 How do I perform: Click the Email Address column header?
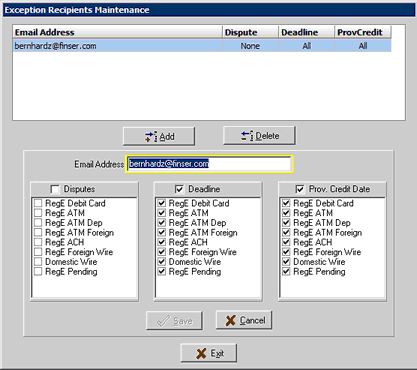click(118, 32)
